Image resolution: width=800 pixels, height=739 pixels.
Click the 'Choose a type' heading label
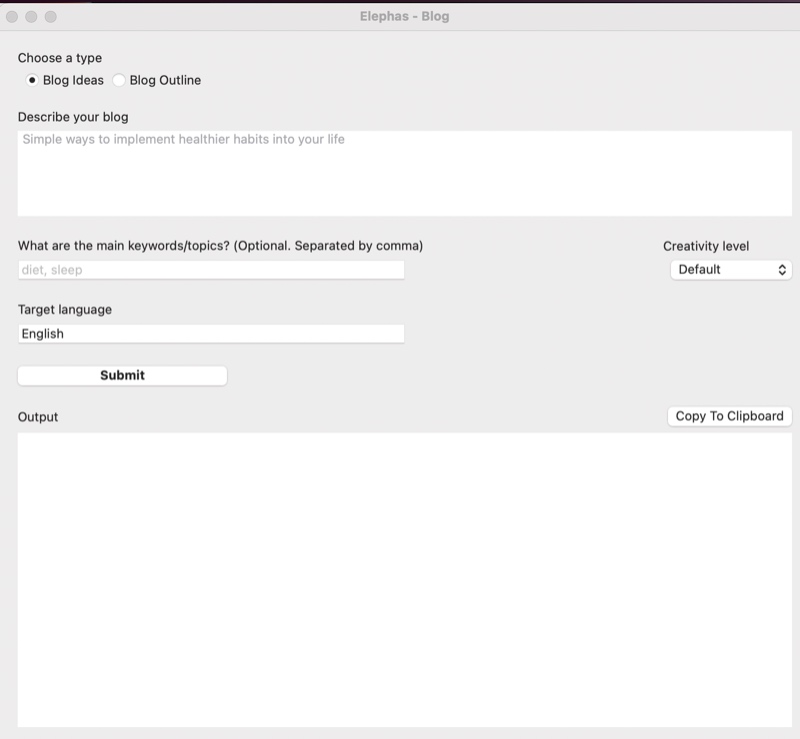[60, 58]
